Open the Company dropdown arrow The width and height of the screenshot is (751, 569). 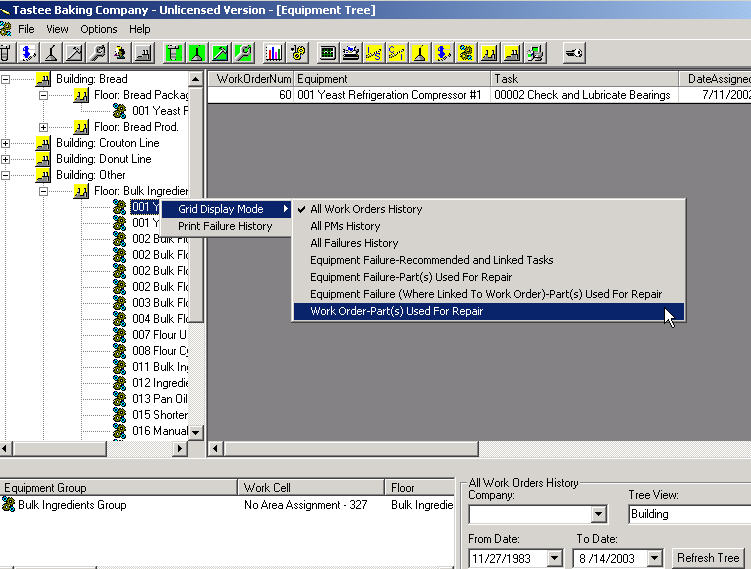coord(598,514)
